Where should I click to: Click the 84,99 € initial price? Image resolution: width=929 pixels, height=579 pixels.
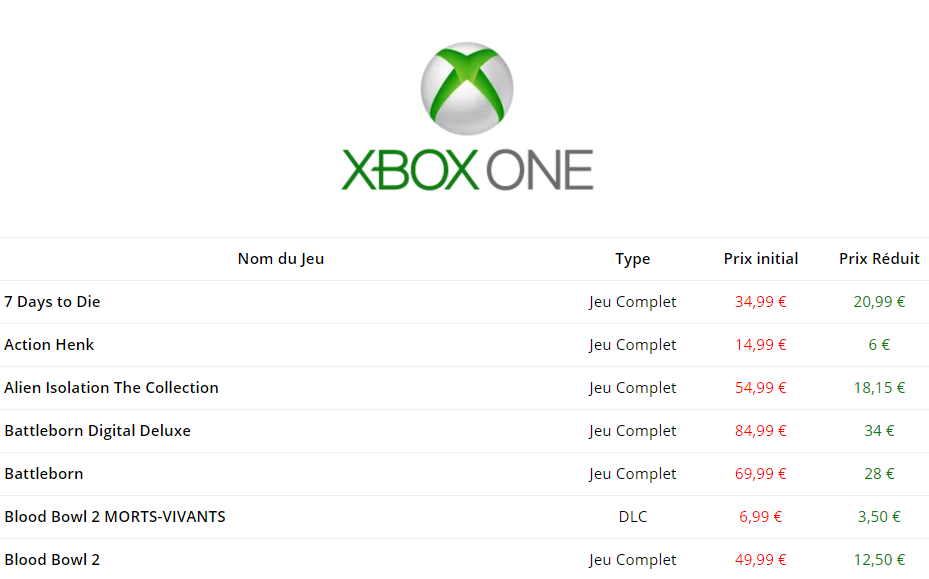point(761,431)
